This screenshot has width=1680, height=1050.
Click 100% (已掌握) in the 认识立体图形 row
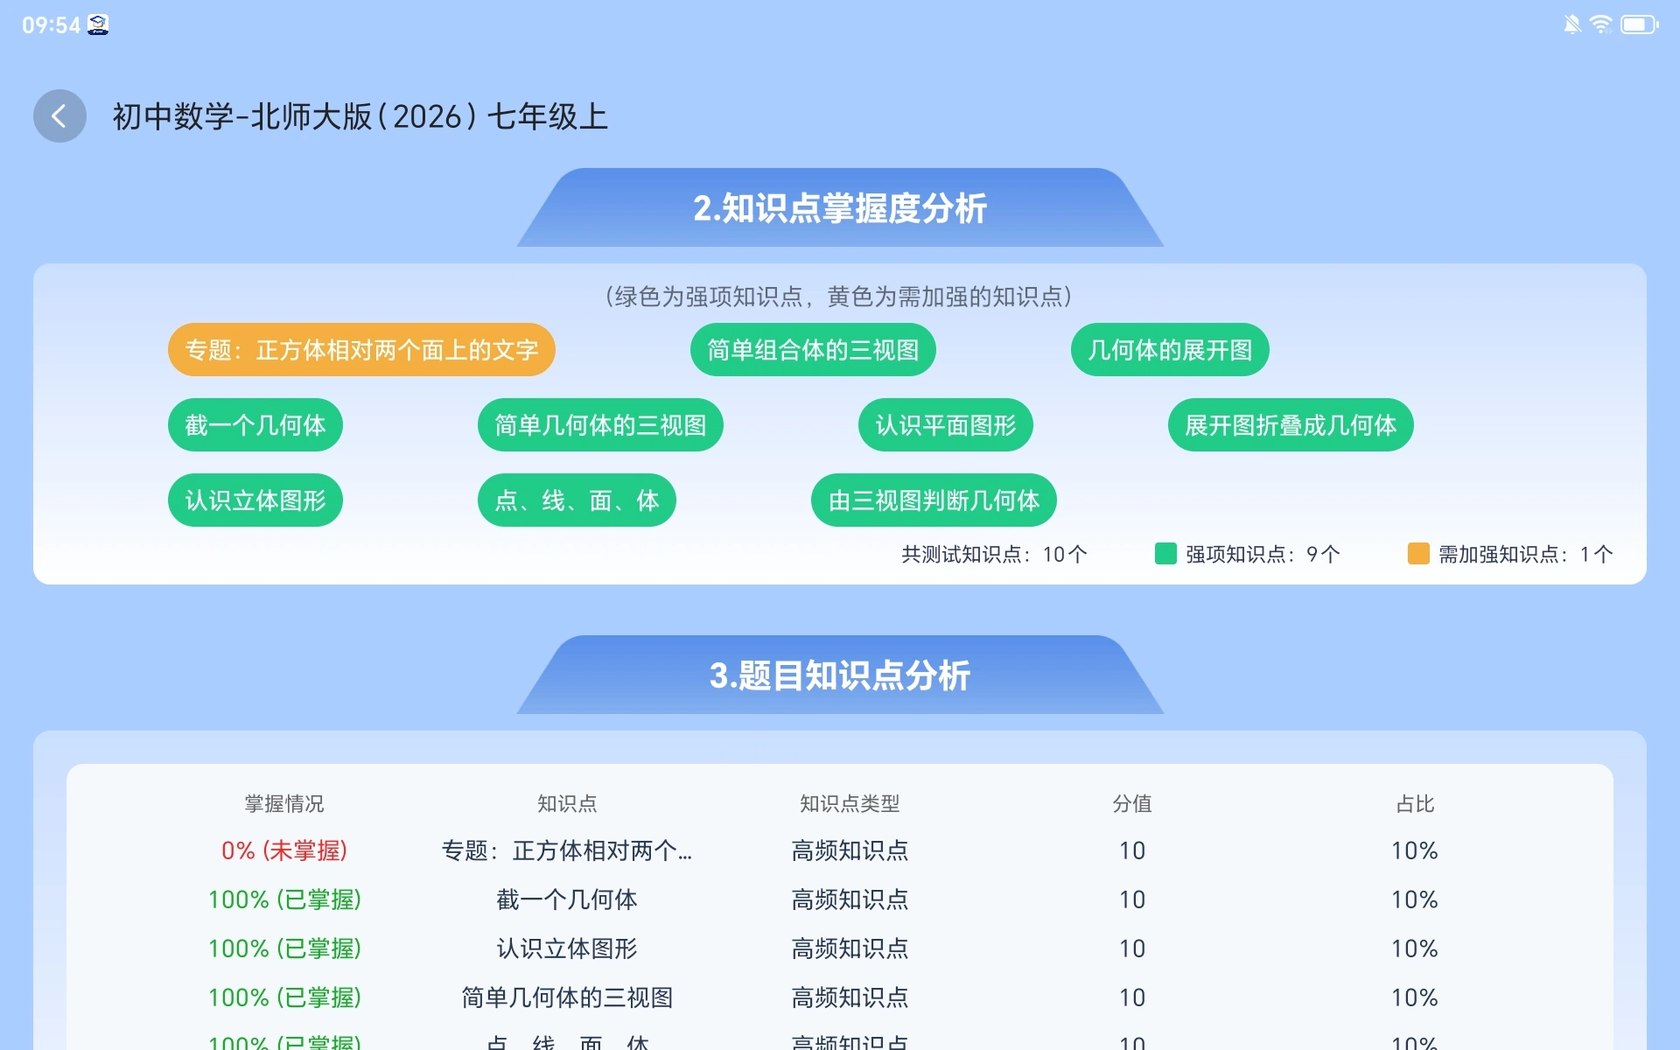coord(284,949)
